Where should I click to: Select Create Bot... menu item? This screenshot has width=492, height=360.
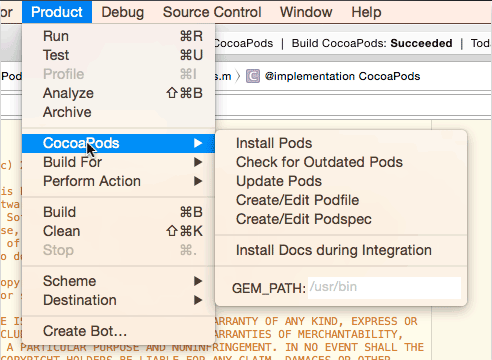[118, 331]
